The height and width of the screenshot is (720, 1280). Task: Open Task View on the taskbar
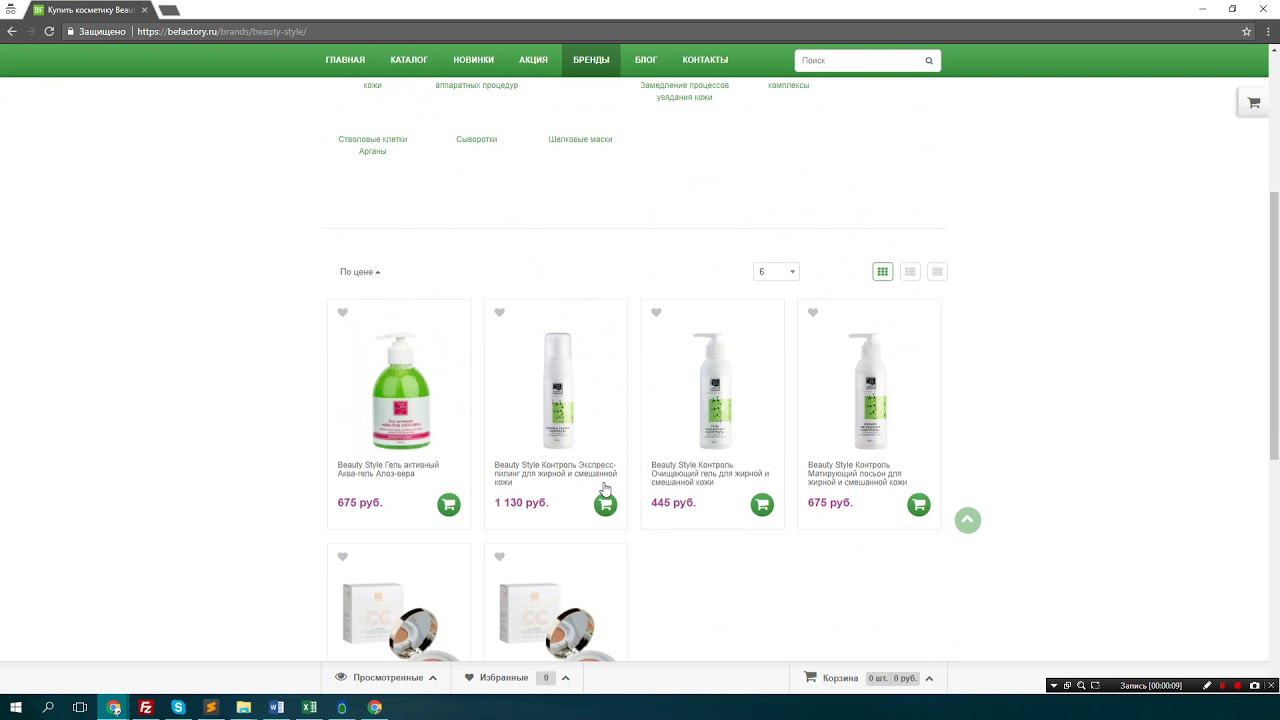point(80,707)
